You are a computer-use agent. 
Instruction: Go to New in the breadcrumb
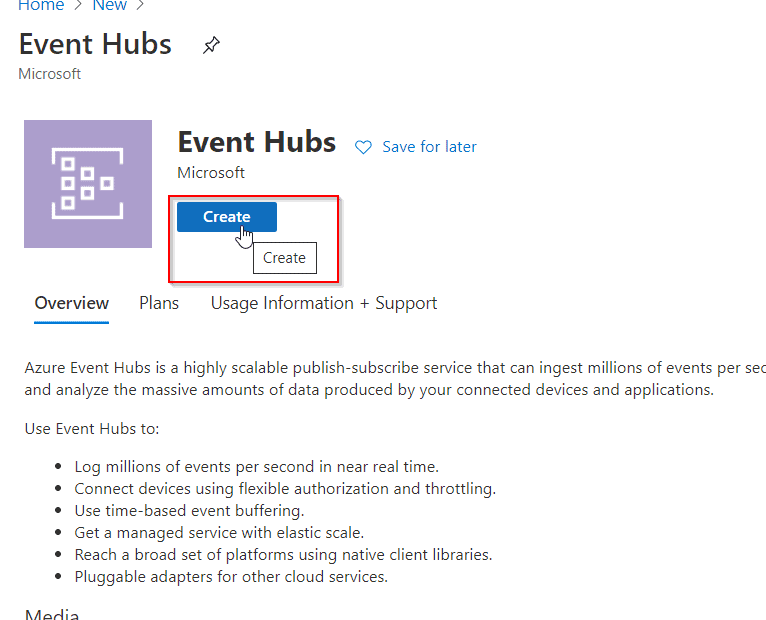109,5
